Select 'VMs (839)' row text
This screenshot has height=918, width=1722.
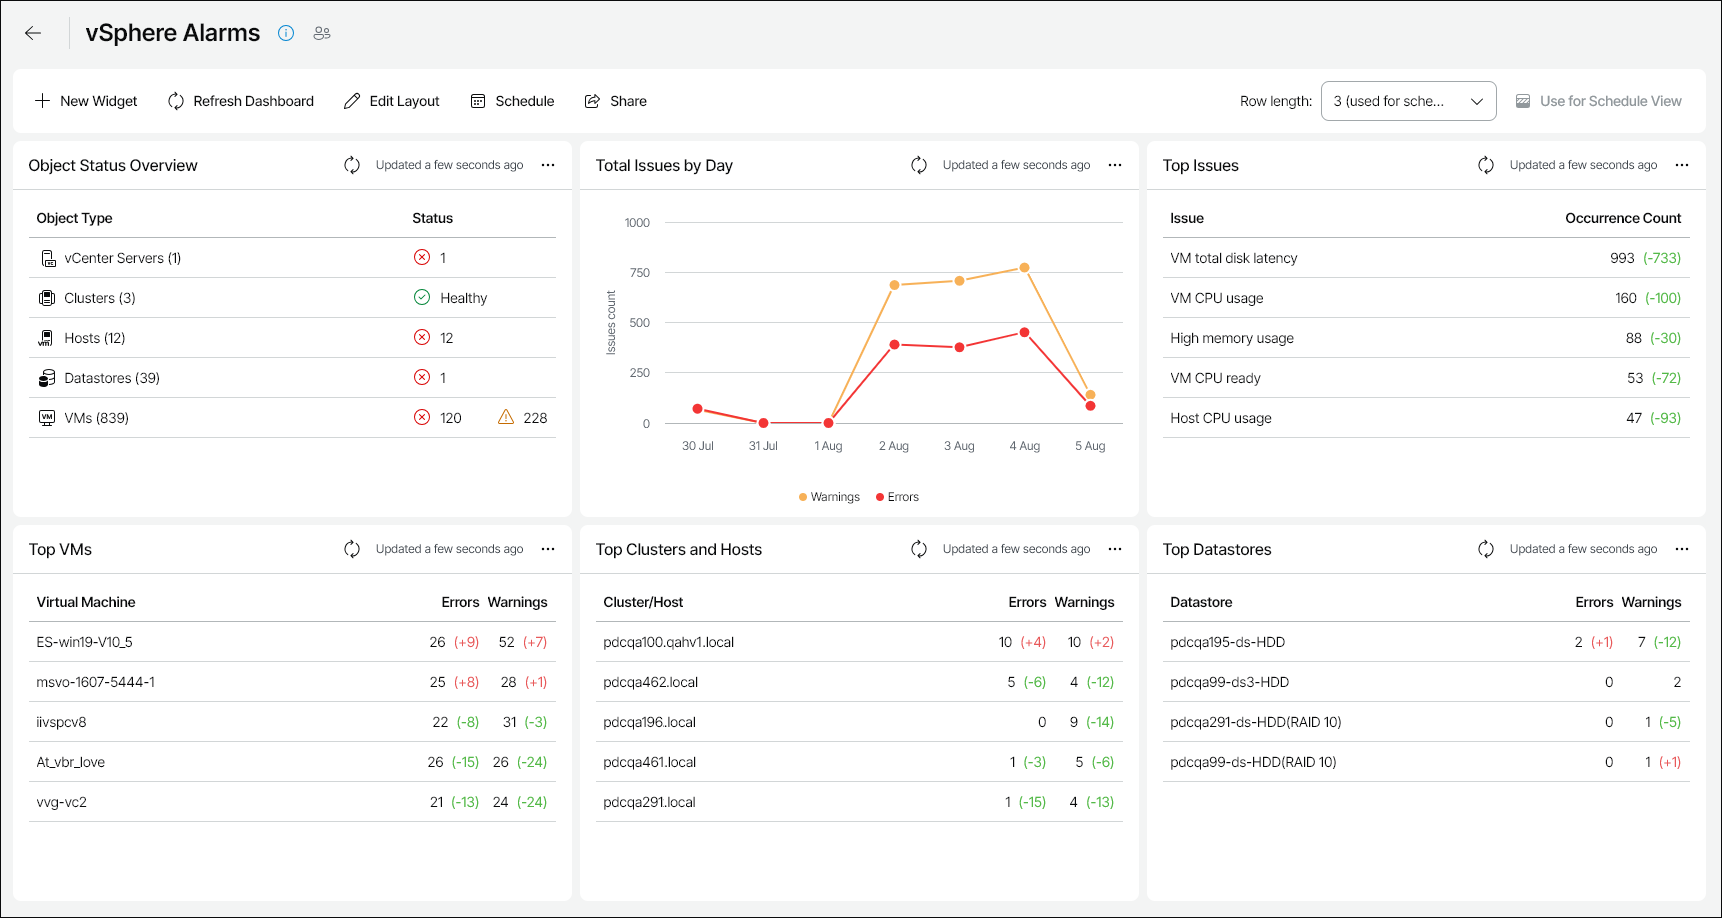tap(97, 418)
